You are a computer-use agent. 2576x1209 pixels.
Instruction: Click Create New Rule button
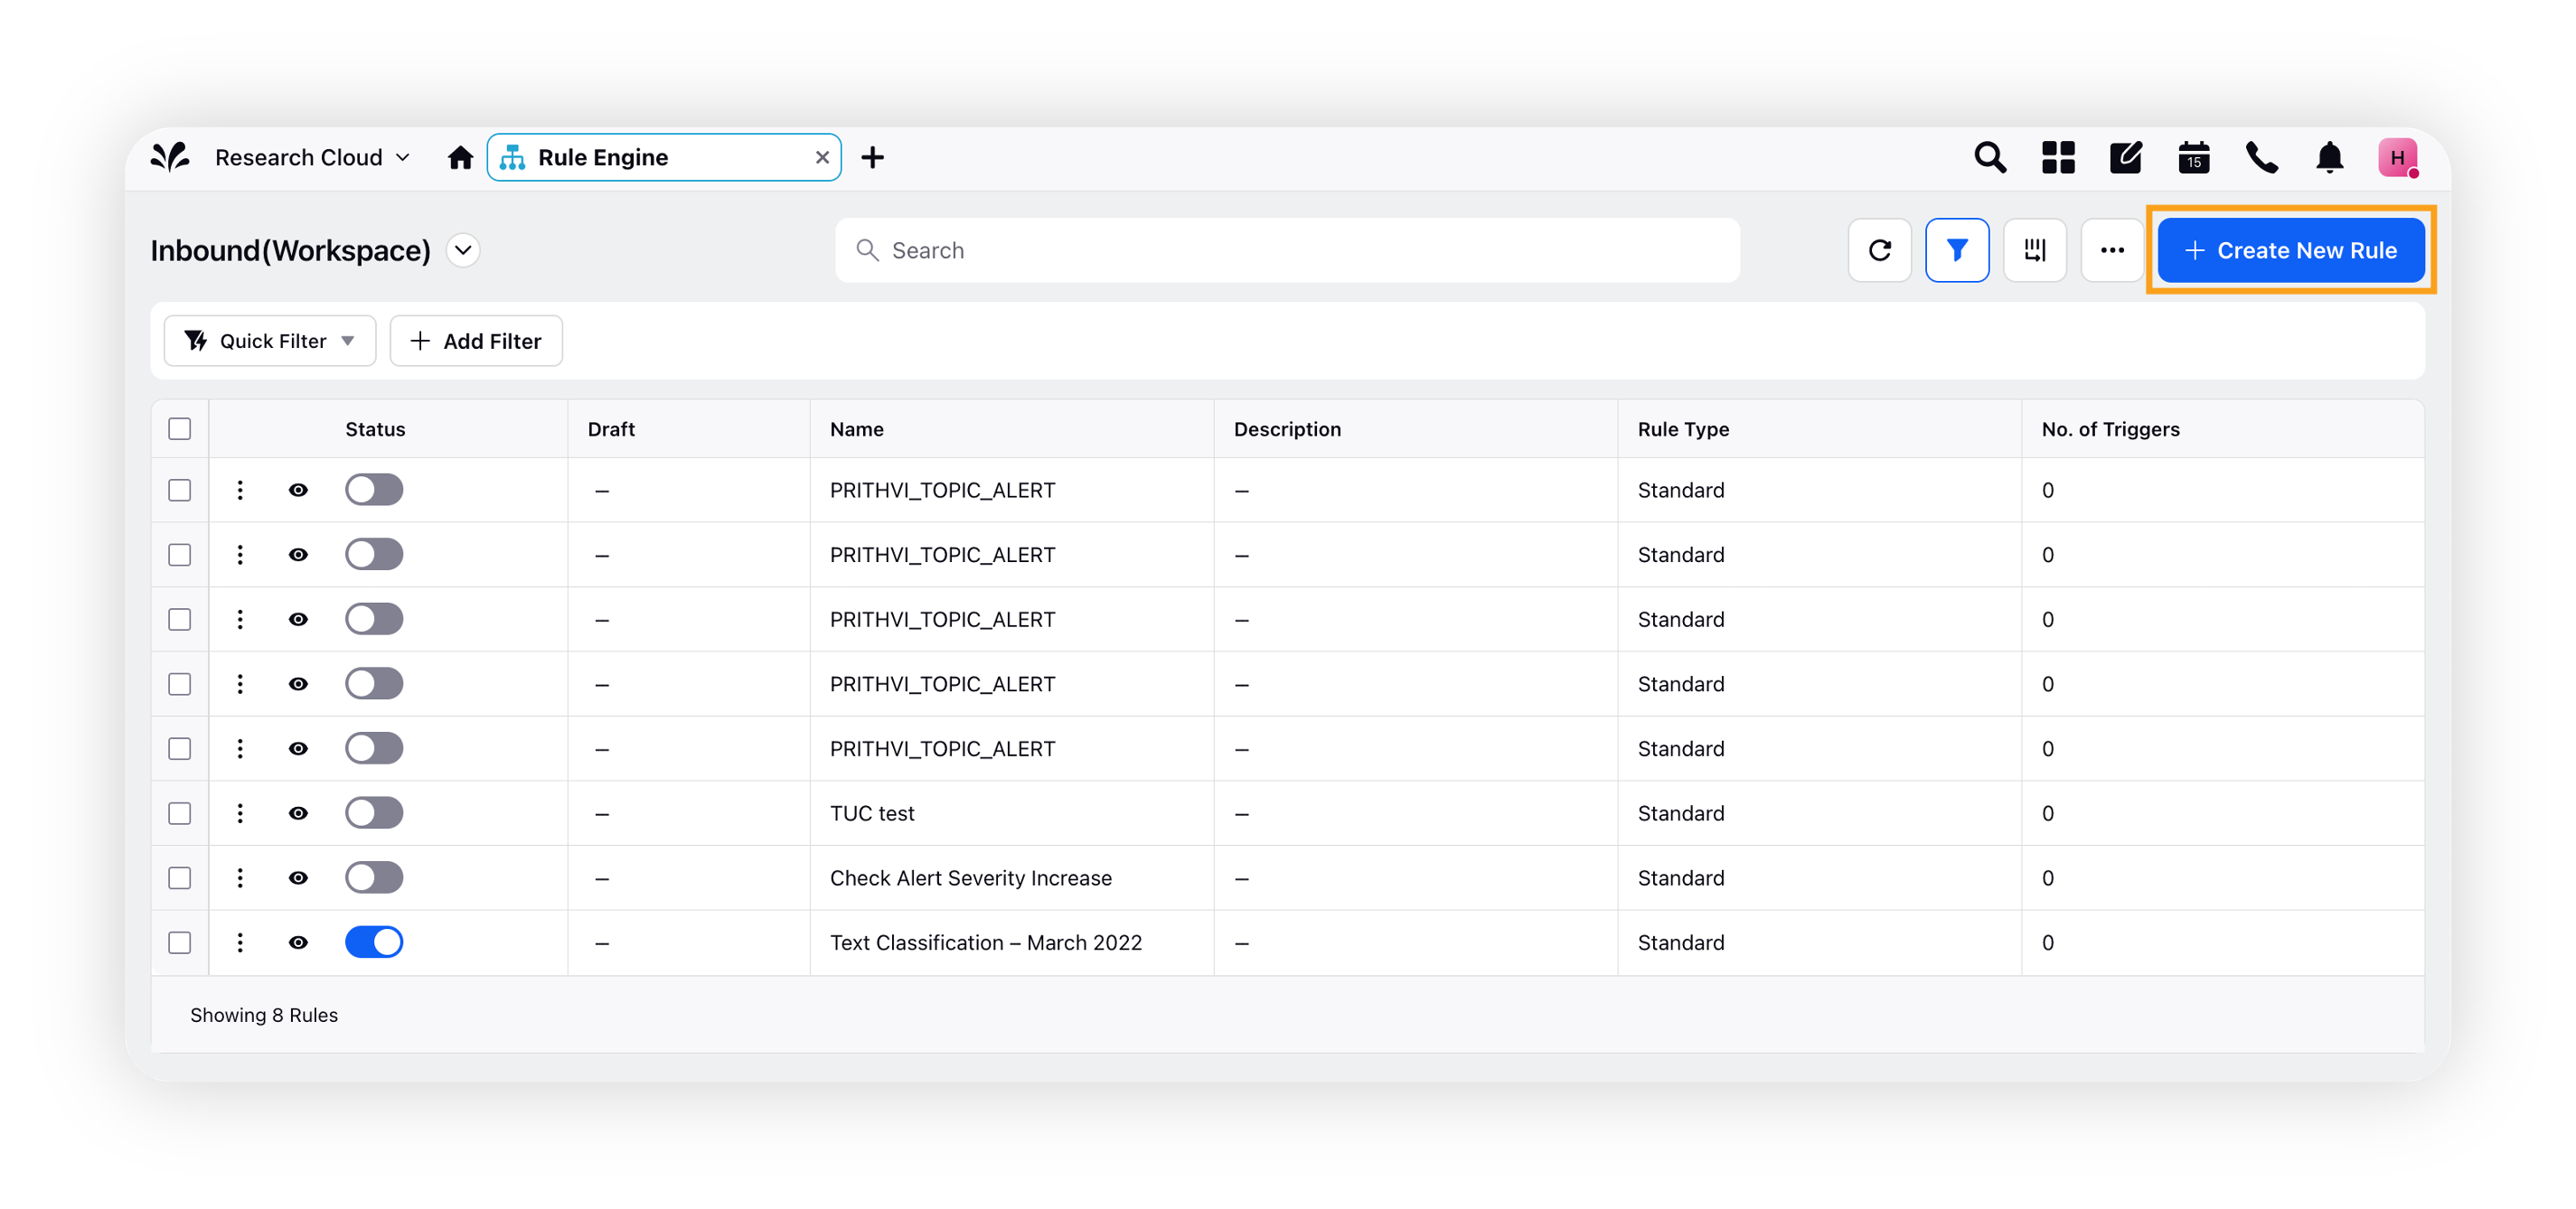click(x=2290, y=250)
